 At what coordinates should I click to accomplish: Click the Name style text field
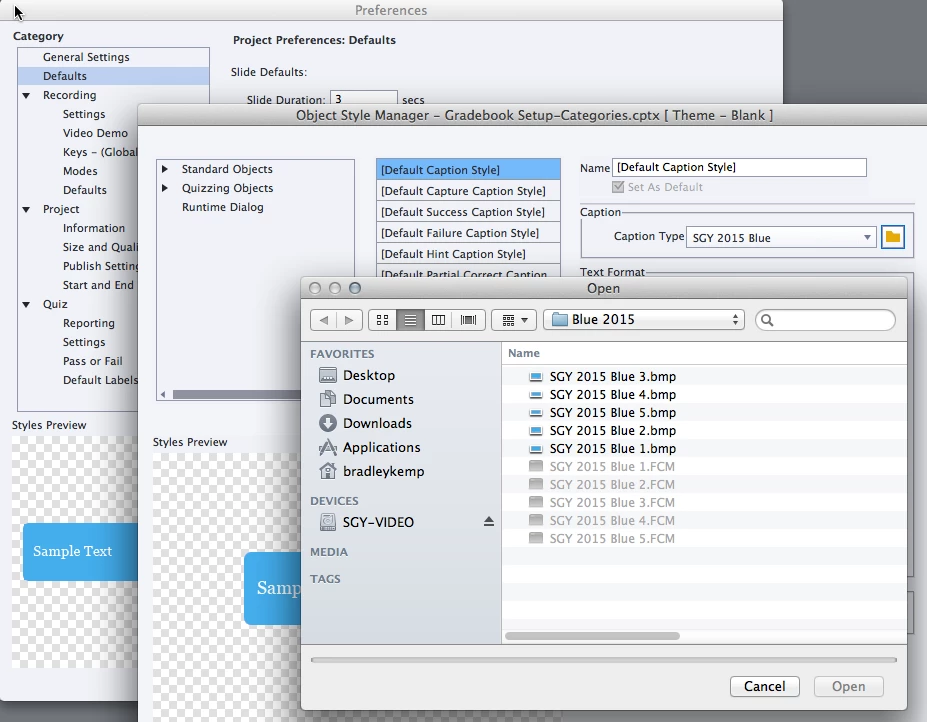739,167
